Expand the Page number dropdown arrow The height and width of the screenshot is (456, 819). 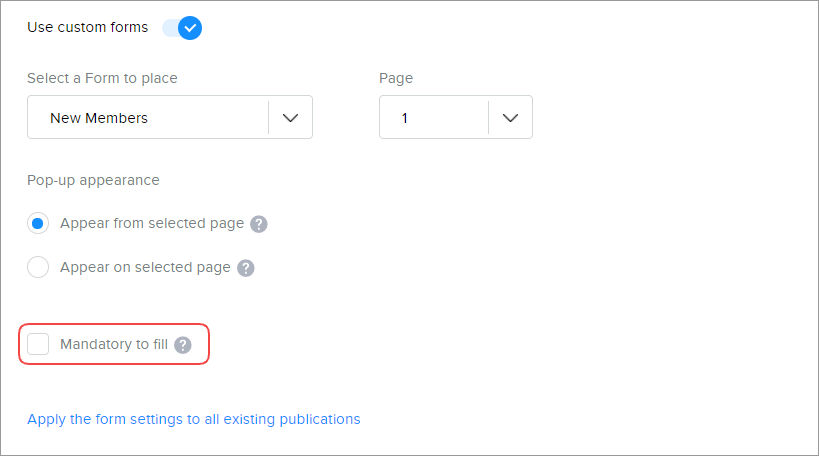click(x=510, y=118)
